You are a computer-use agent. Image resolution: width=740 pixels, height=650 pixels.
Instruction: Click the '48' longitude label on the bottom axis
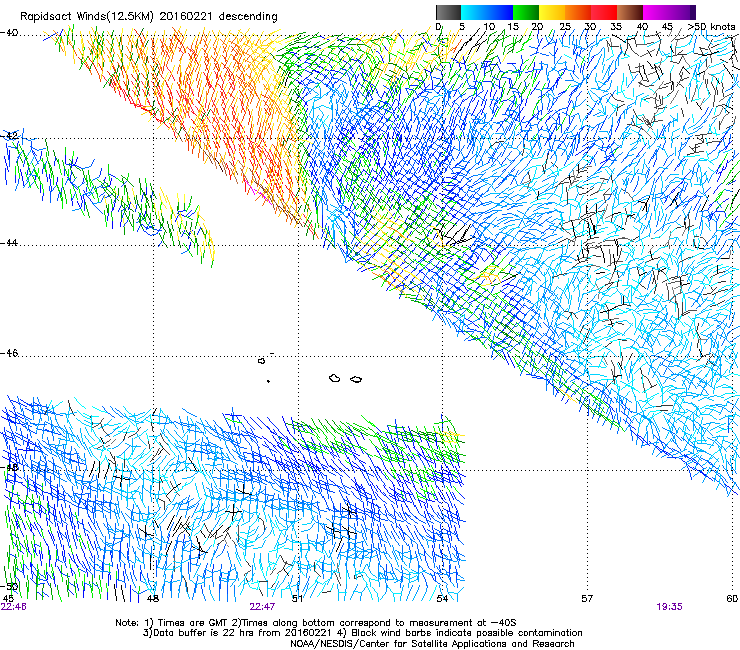click(x=153, y=599)
